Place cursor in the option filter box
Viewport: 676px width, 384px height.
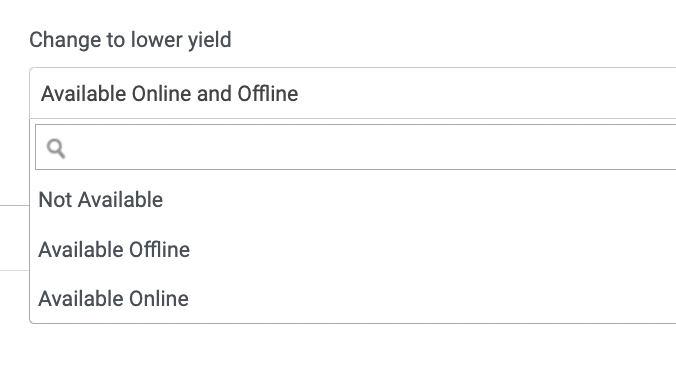(356, 147)
